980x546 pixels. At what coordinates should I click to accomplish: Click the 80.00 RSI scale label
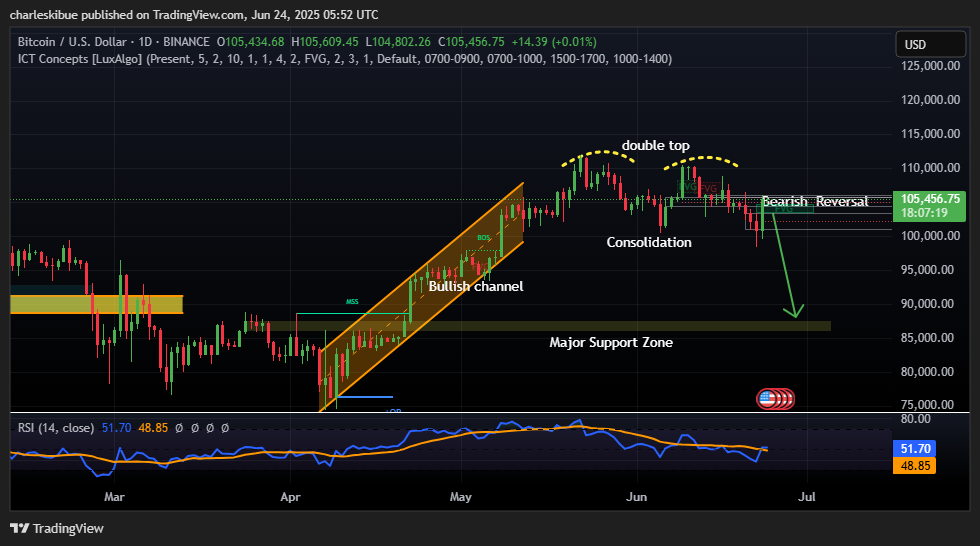(915, 419)
